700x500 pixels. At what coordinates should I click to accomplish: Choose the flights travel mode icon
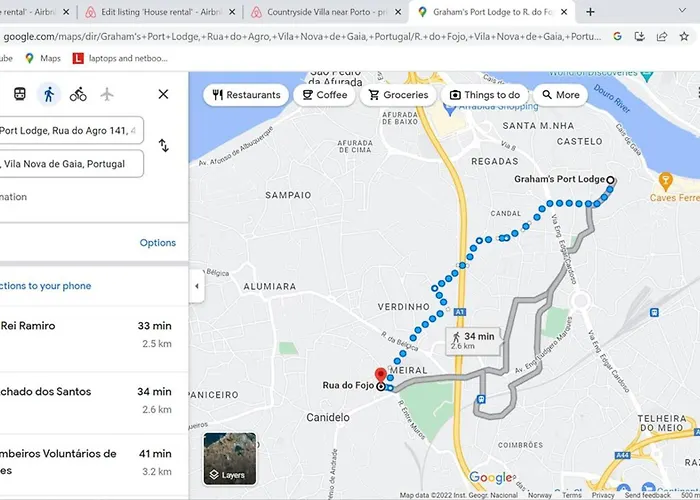pos(107,94)
